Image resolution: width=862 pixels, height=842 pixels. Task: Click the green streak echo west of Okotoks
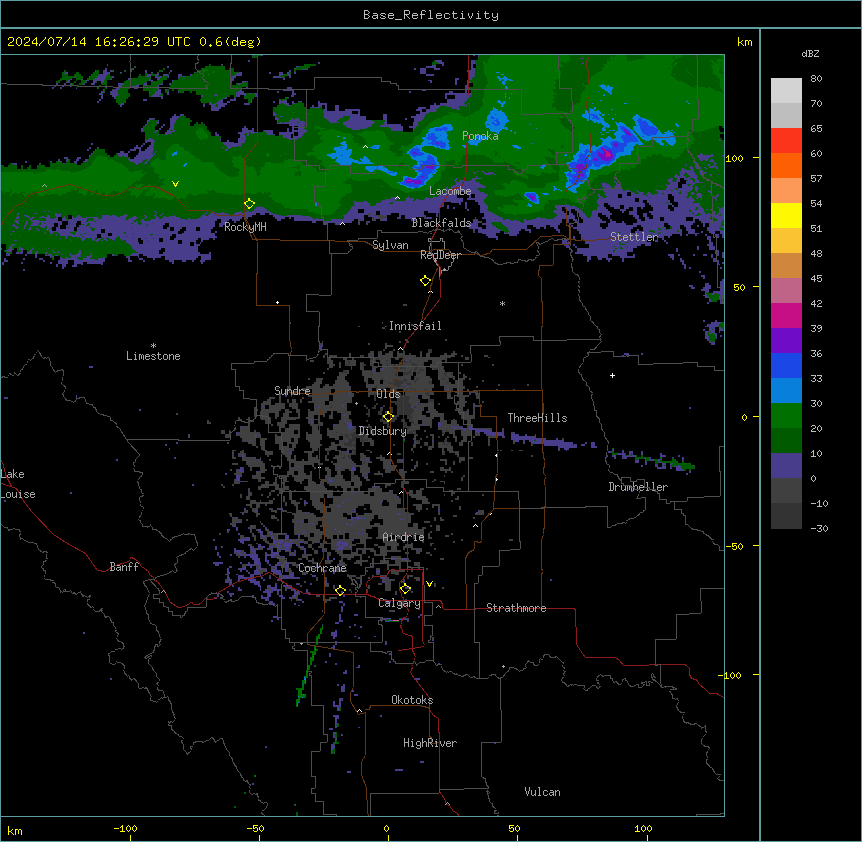click(x=308, y=668)
